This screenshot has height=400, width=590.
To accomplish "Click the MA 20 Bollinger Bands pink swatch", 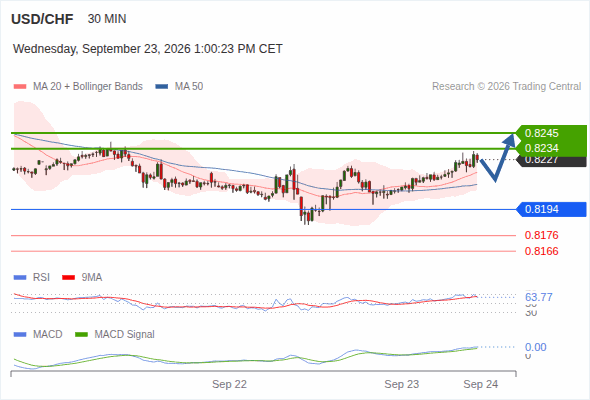I will 20,87.
